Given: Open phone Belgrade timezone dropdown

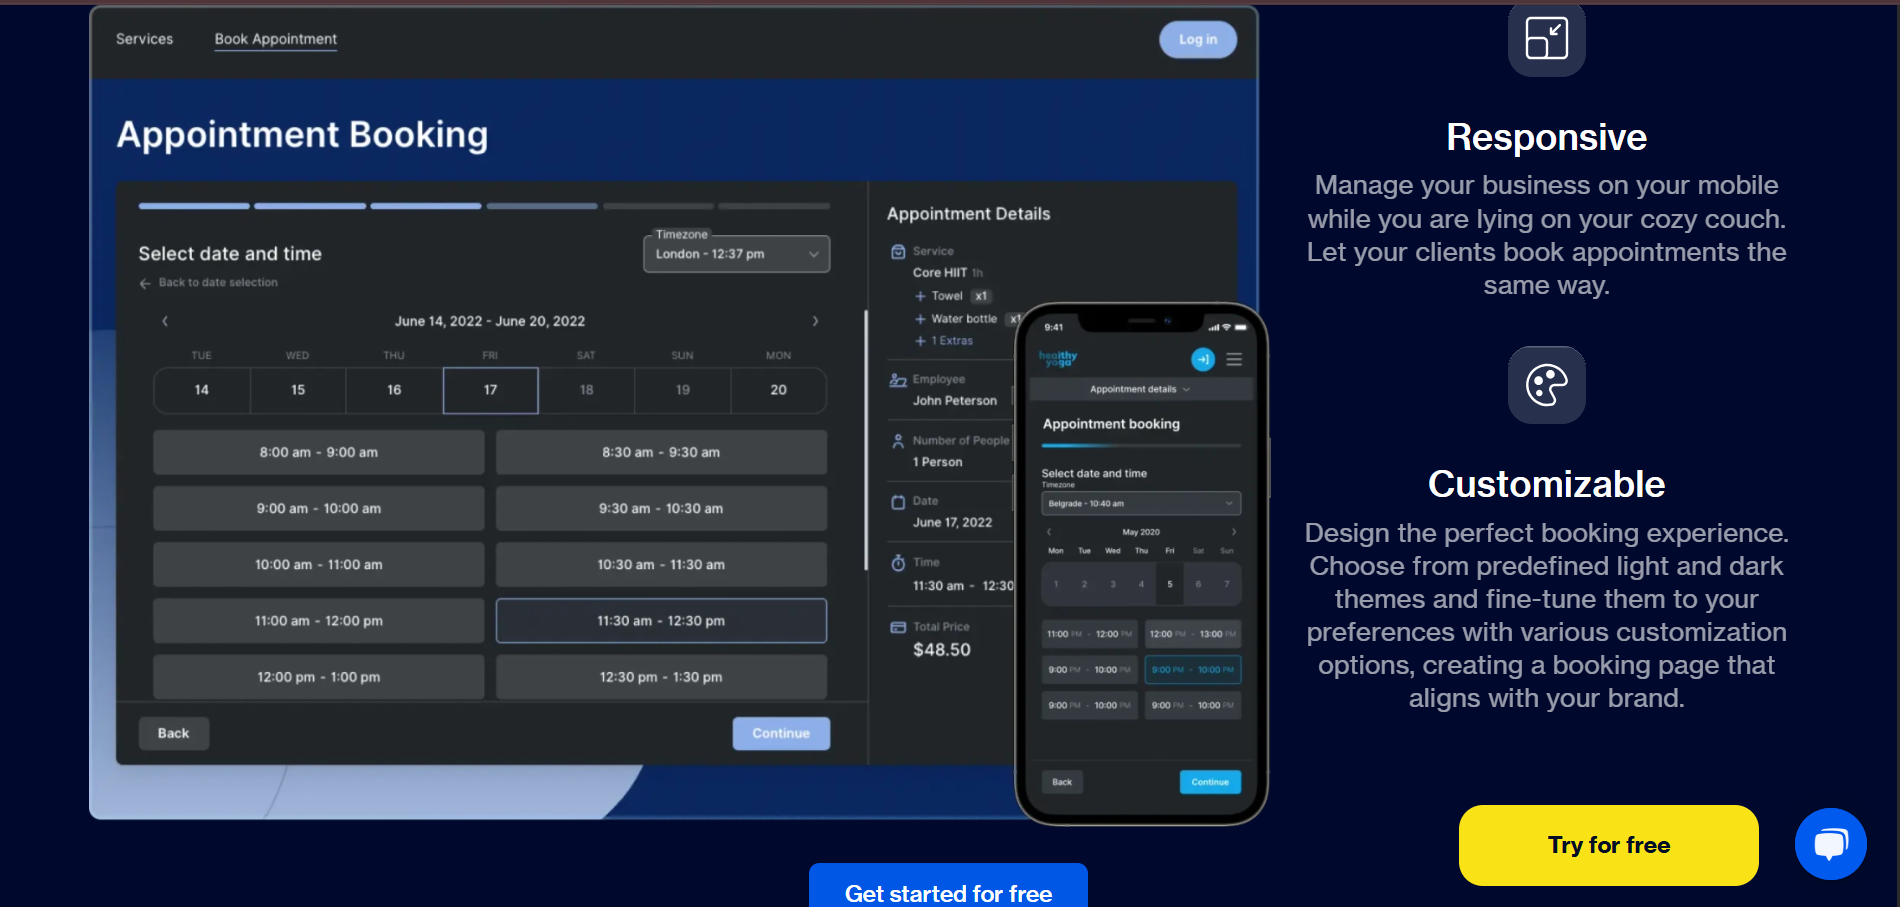Looking at the screenshot, I should point(1141,503).
